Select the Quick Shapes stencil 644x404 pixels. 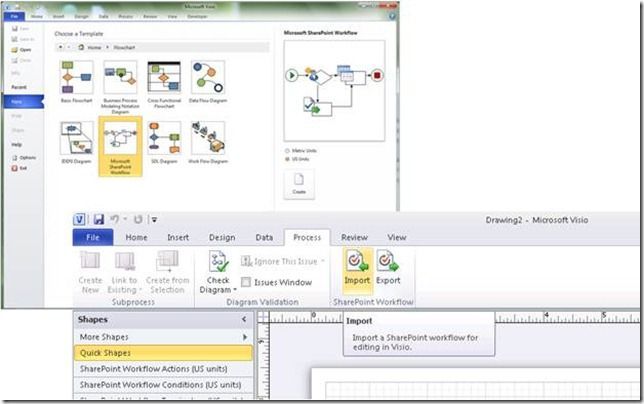click(163, 353)
